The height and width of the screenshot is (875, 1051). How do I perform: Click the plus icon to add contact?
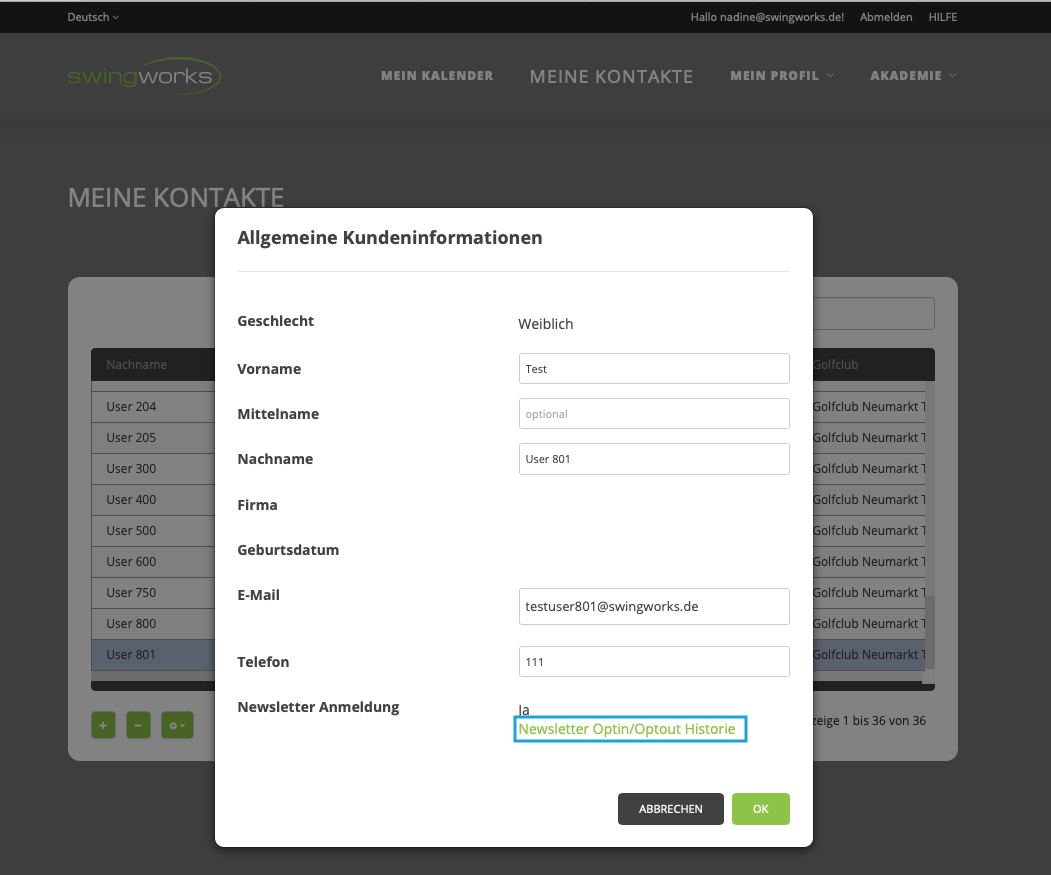point(103,725)
